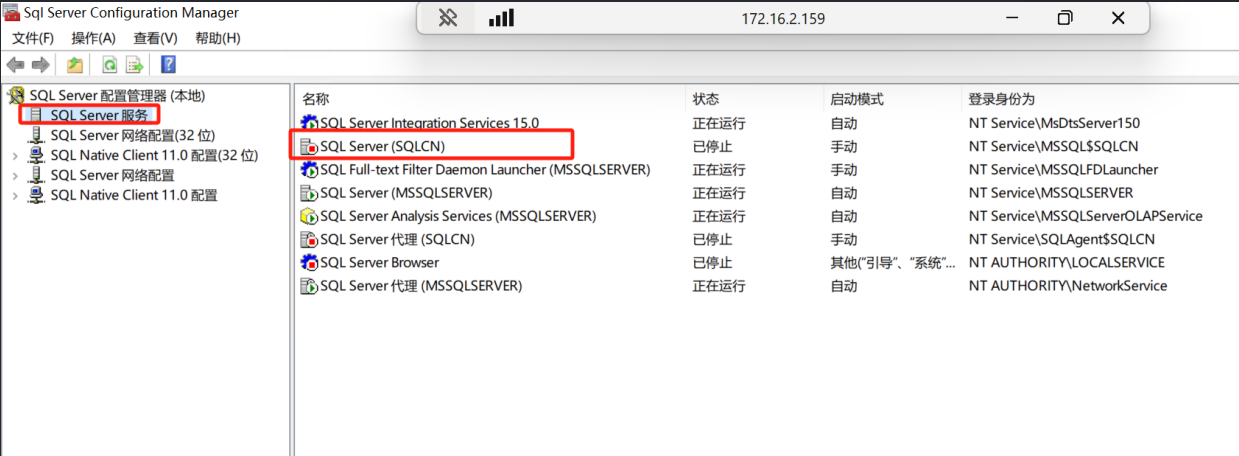Viewport: 1239px width, 456px height.
Task: Click the stopped SQL Server (SQLCN) service icon
Action: (x=309, y=146)
